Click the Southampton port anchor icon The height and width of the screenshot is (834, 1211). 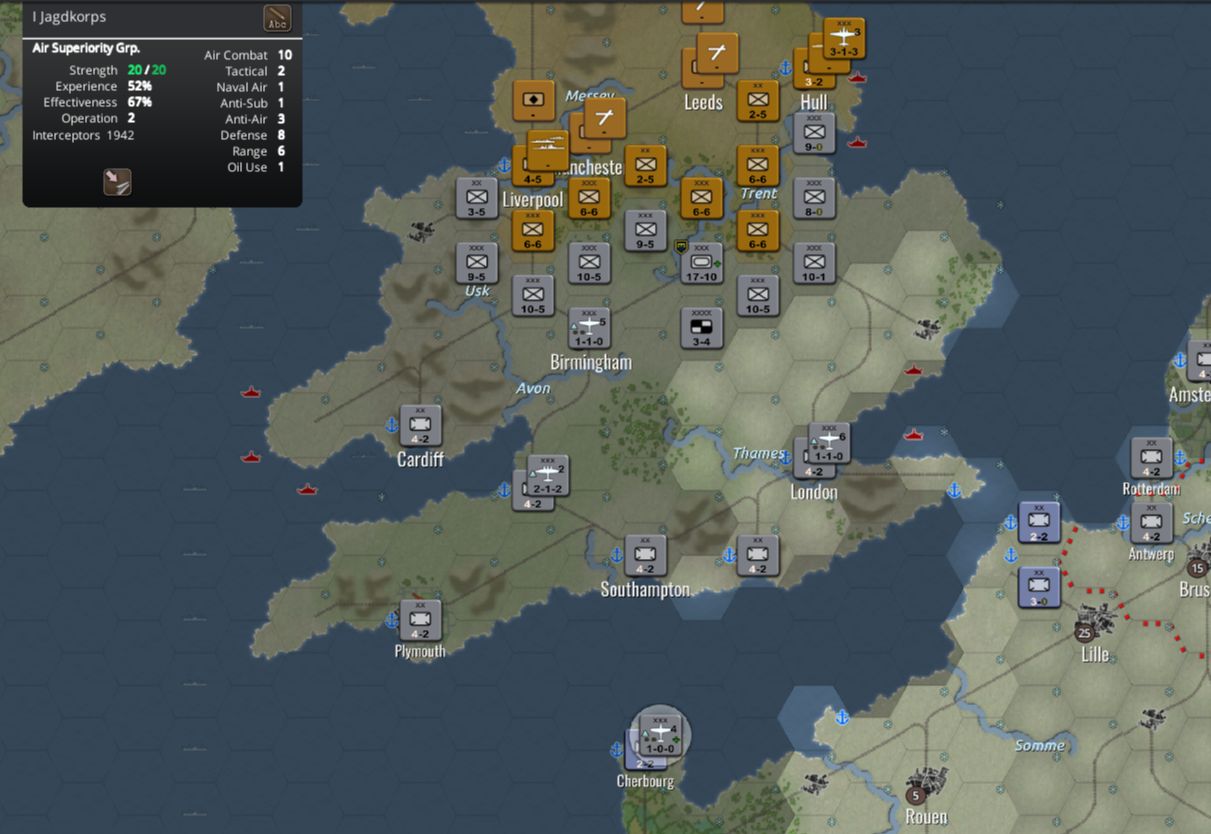pos(617,555)
